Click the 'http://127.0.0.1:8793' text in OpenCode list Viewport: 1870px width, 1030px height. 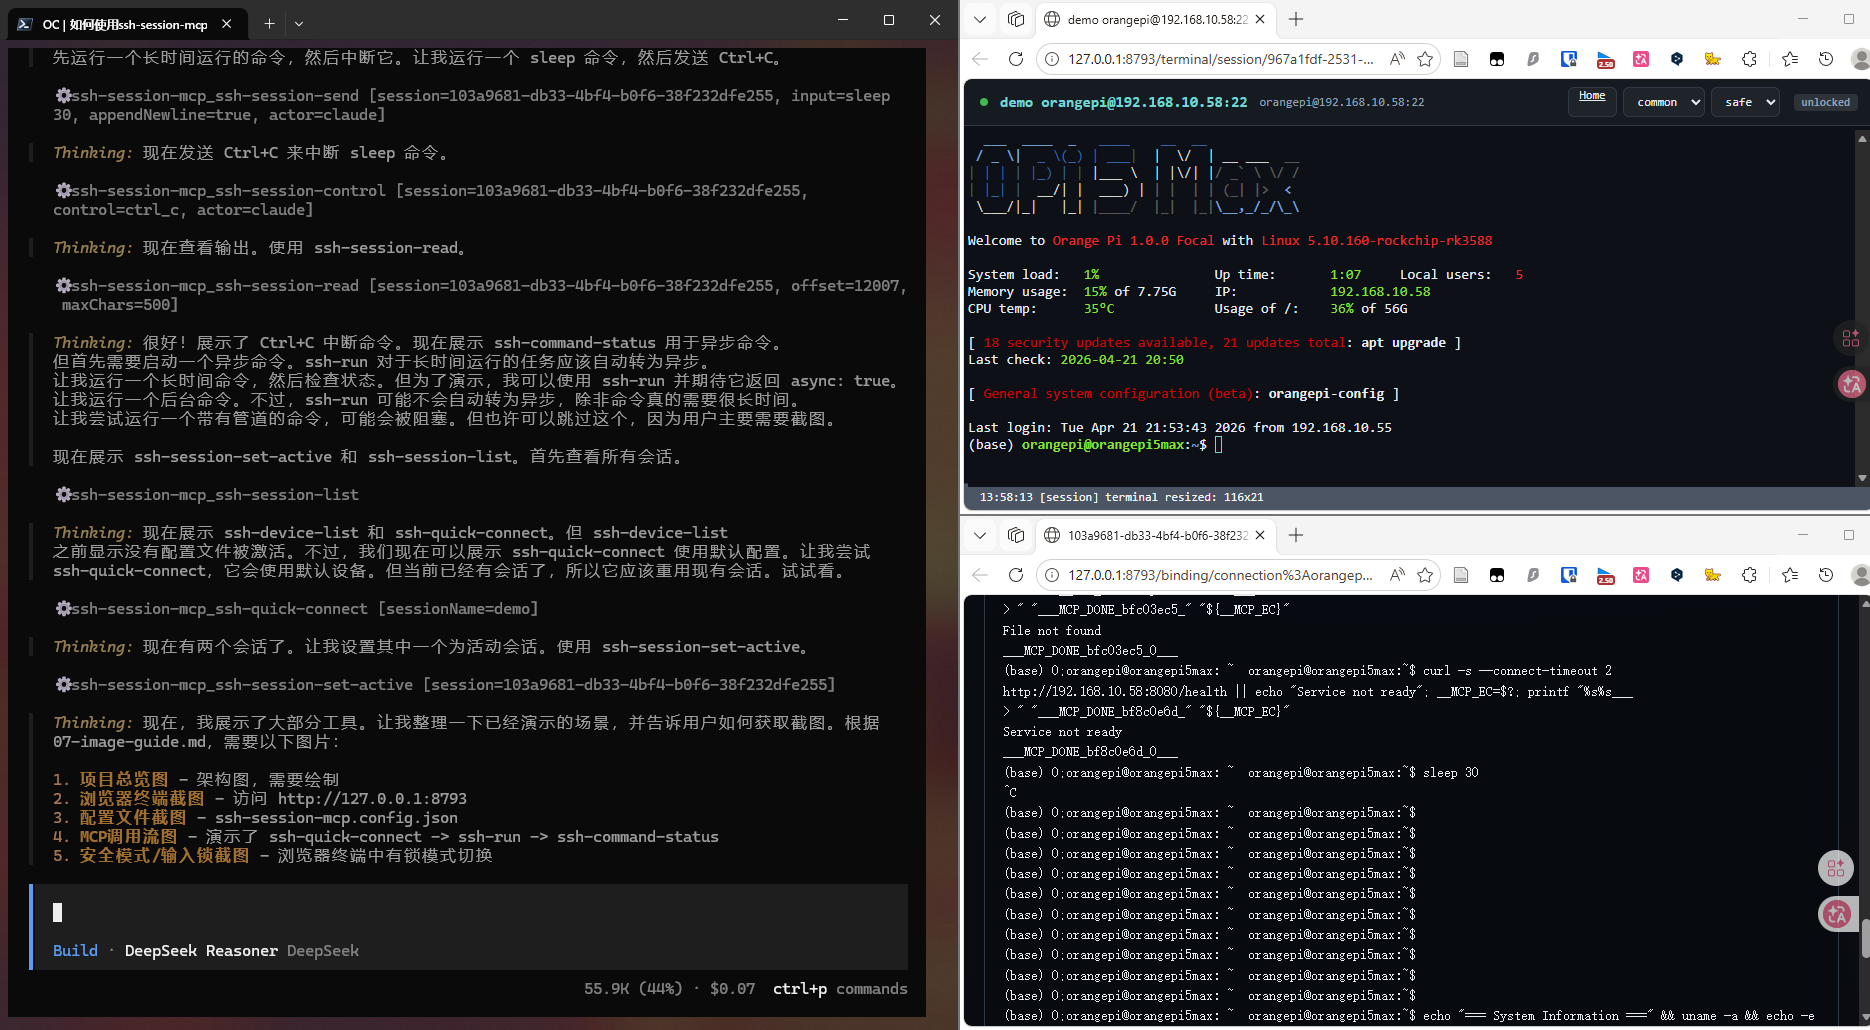click(x=372, y=798)
